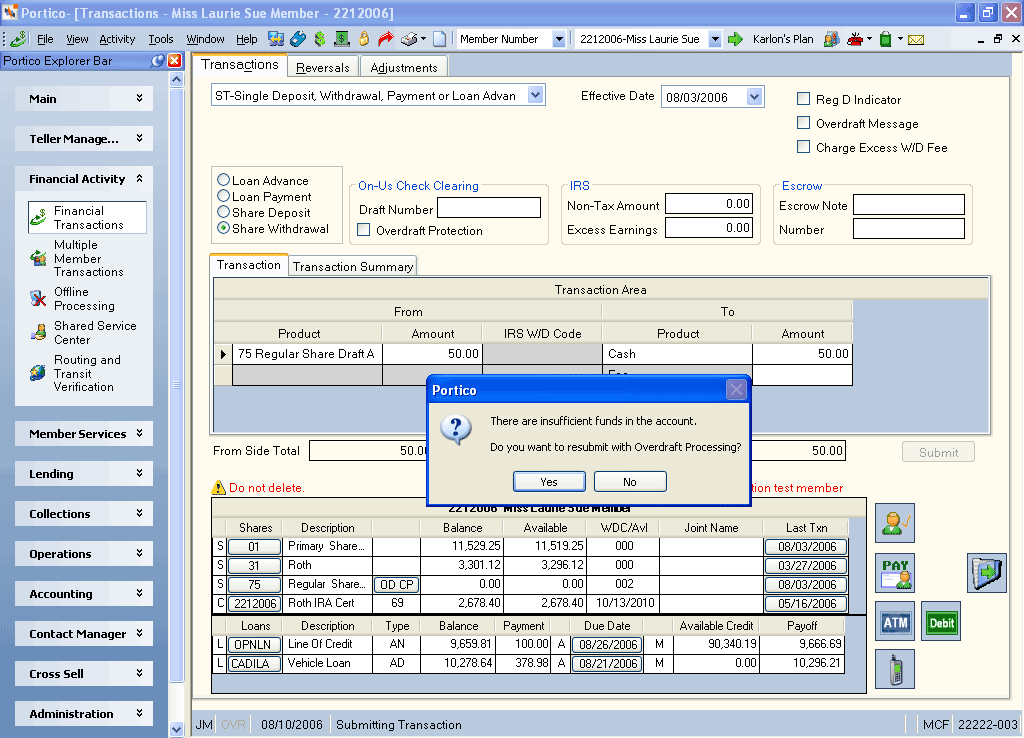Click the green clipboard toolbar icon

886,39
